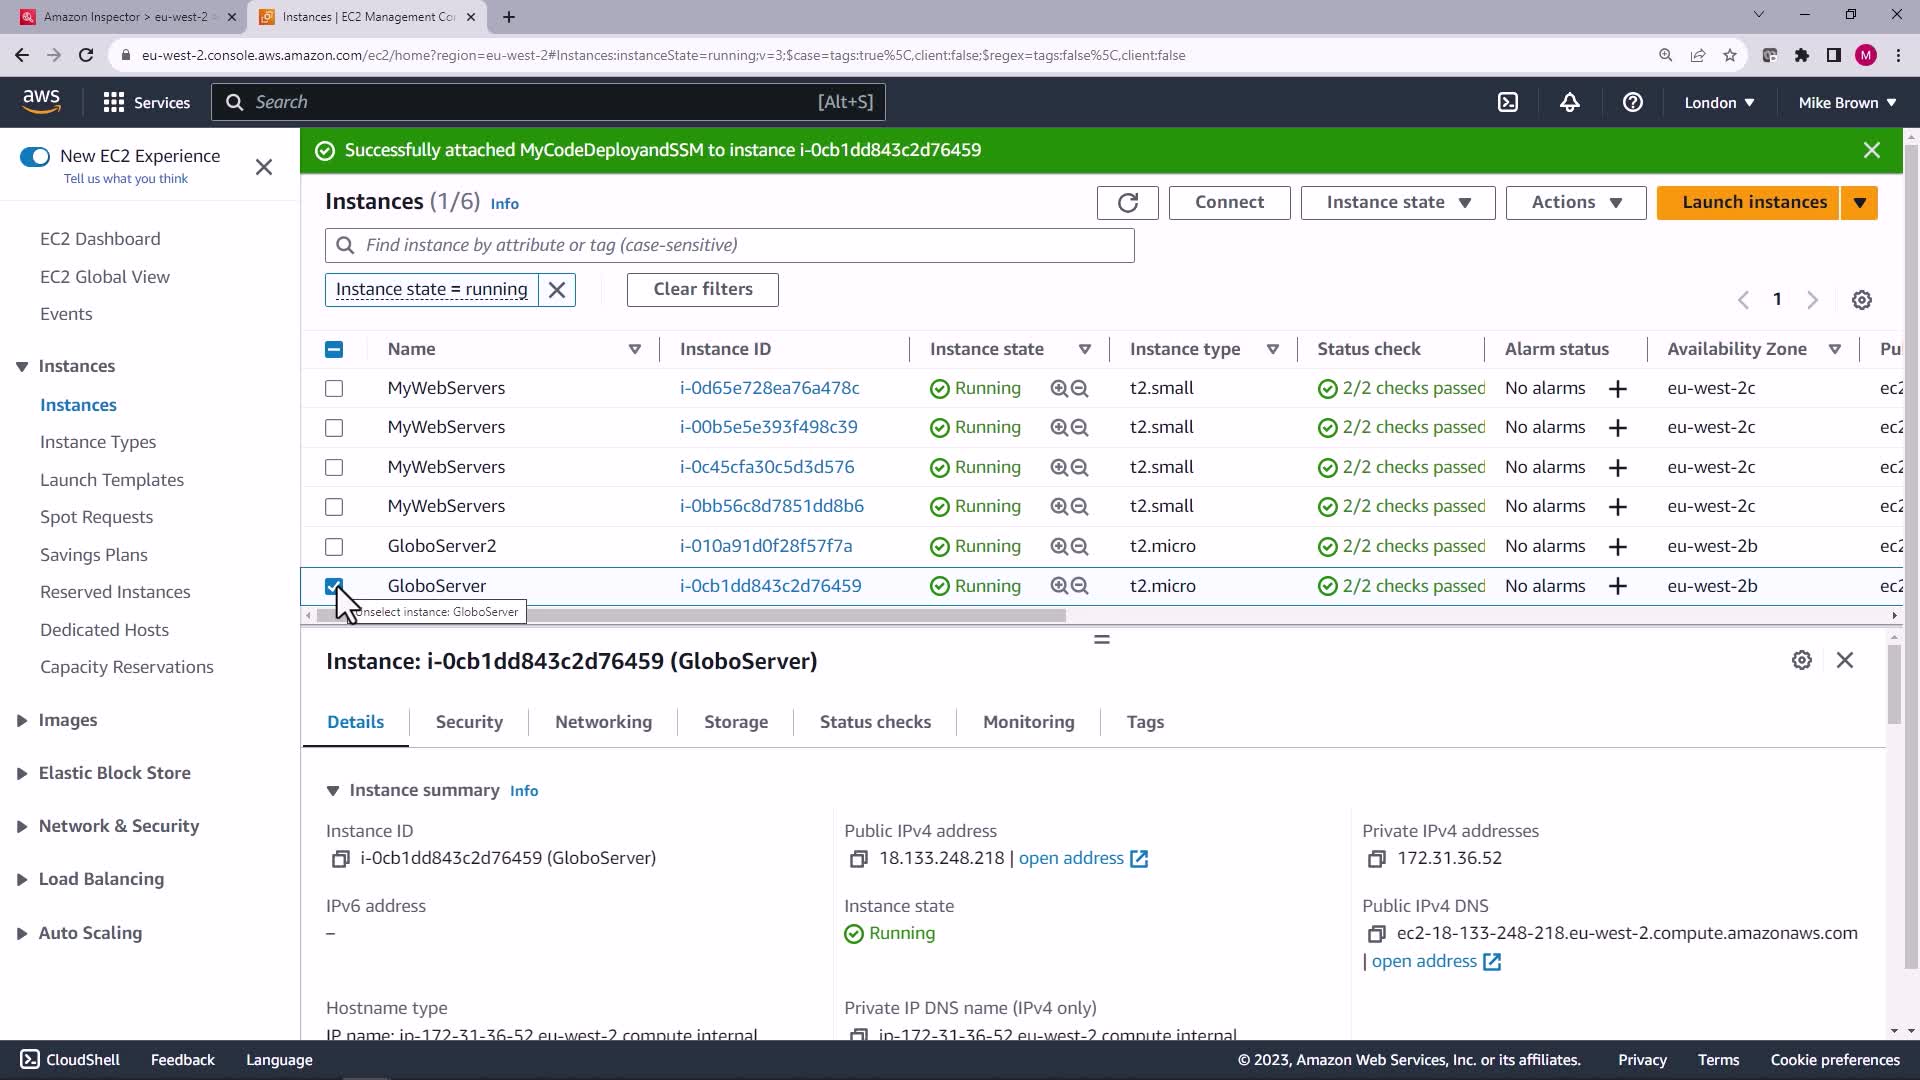This screenshot has width=1920, height=1080.
Task: Open the notifications bell icon
Action: (x=1569, y=102)
